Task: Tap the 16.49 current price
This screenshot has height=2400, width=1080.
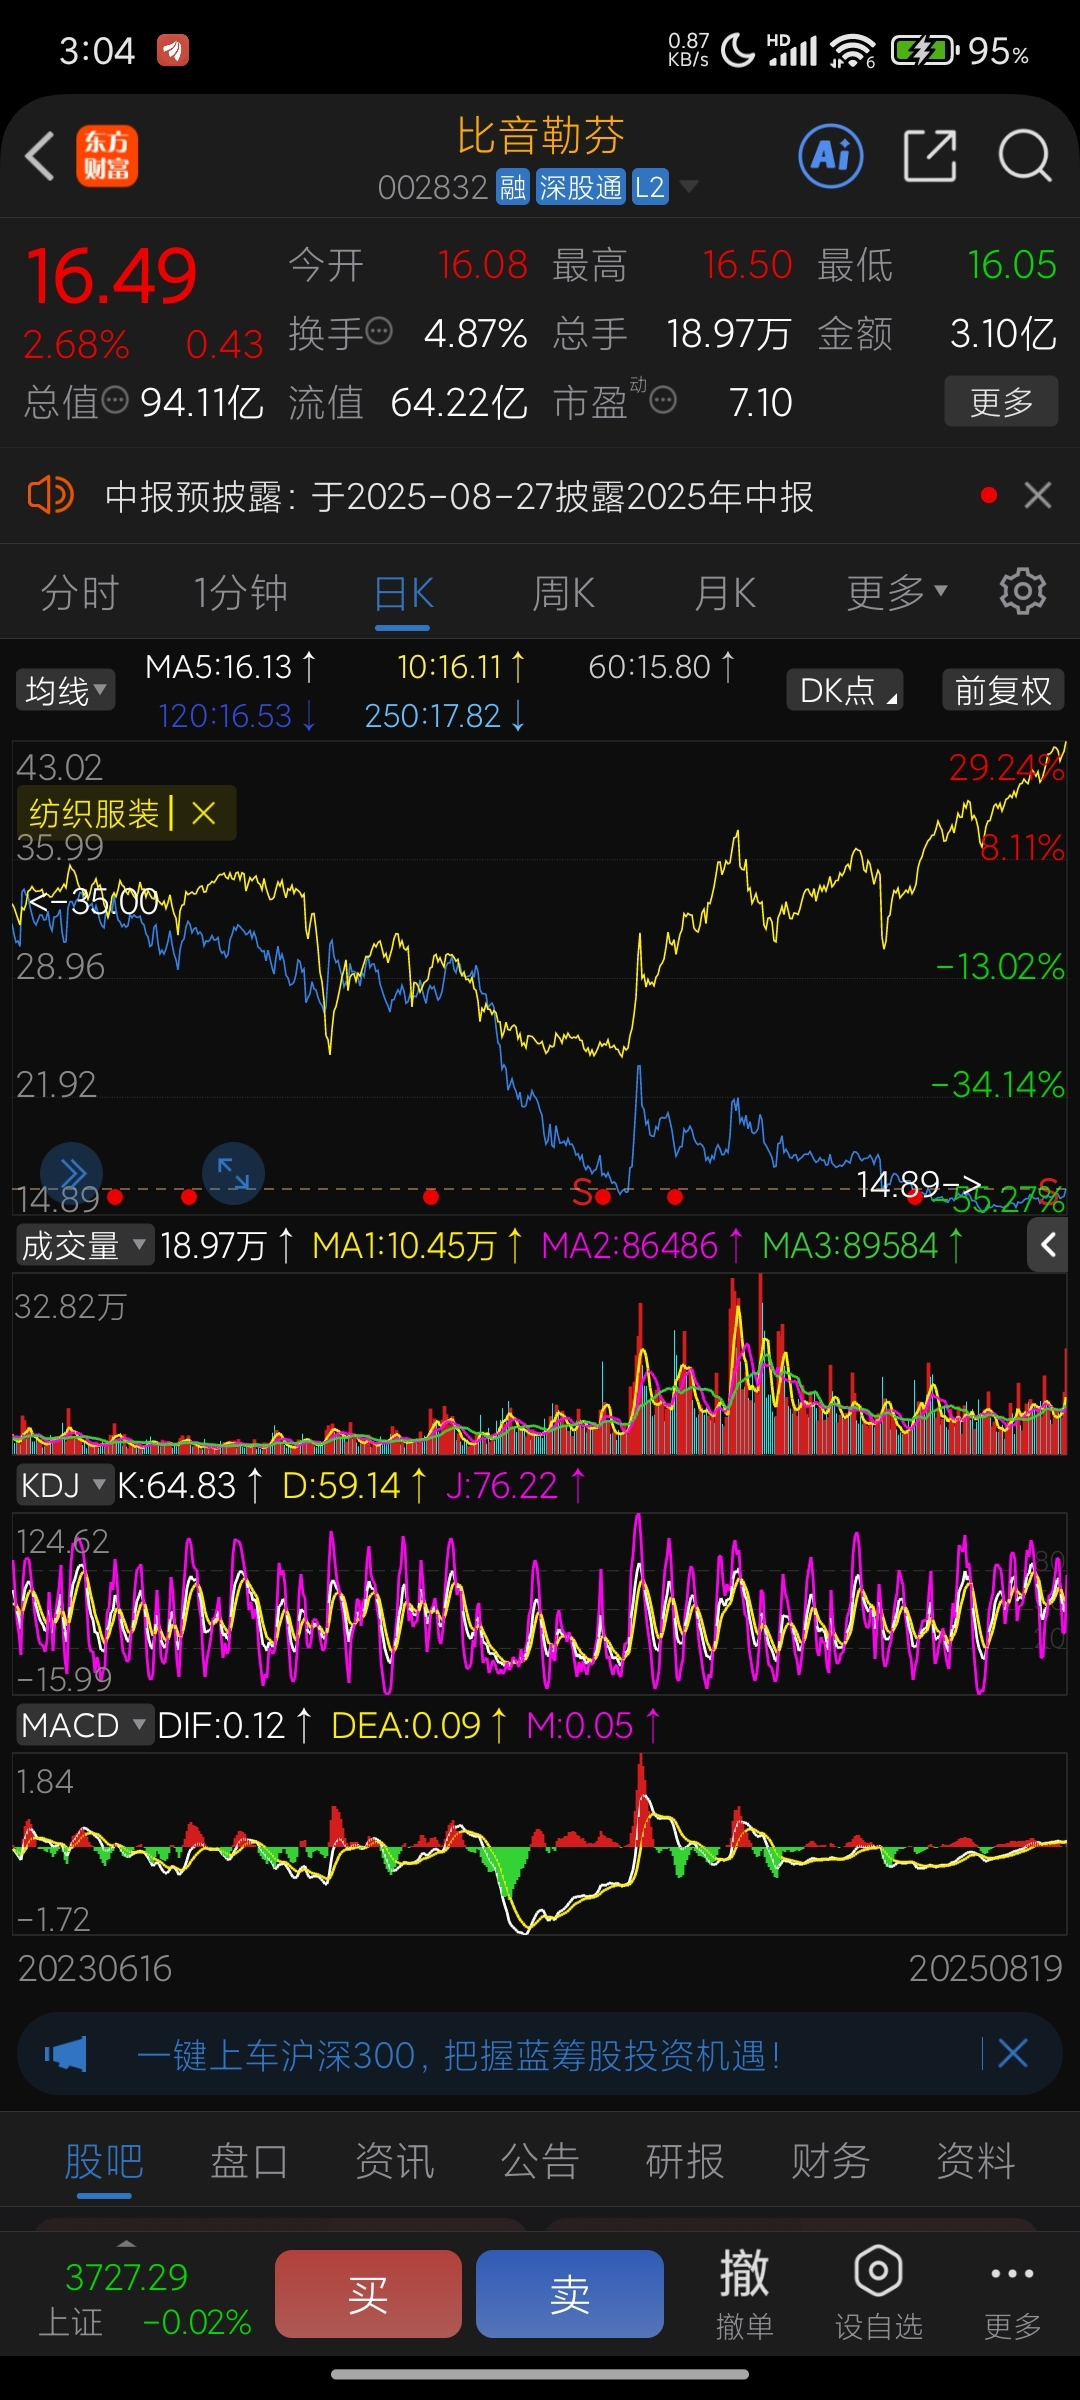Action: point(111,275)
